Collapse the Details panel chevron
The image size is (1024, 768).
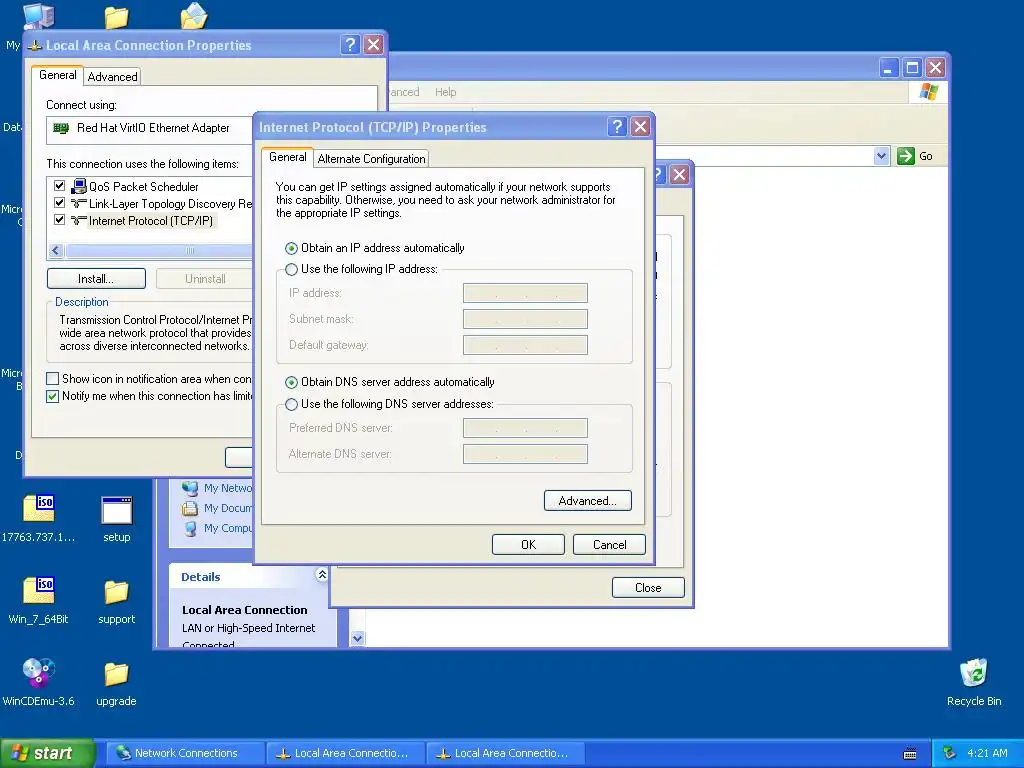click(x=322, y=575)
